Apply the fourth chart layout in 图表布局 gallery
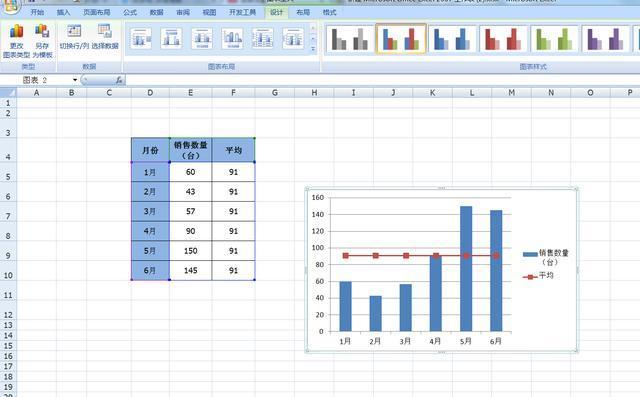 click(x=232, y=39)
